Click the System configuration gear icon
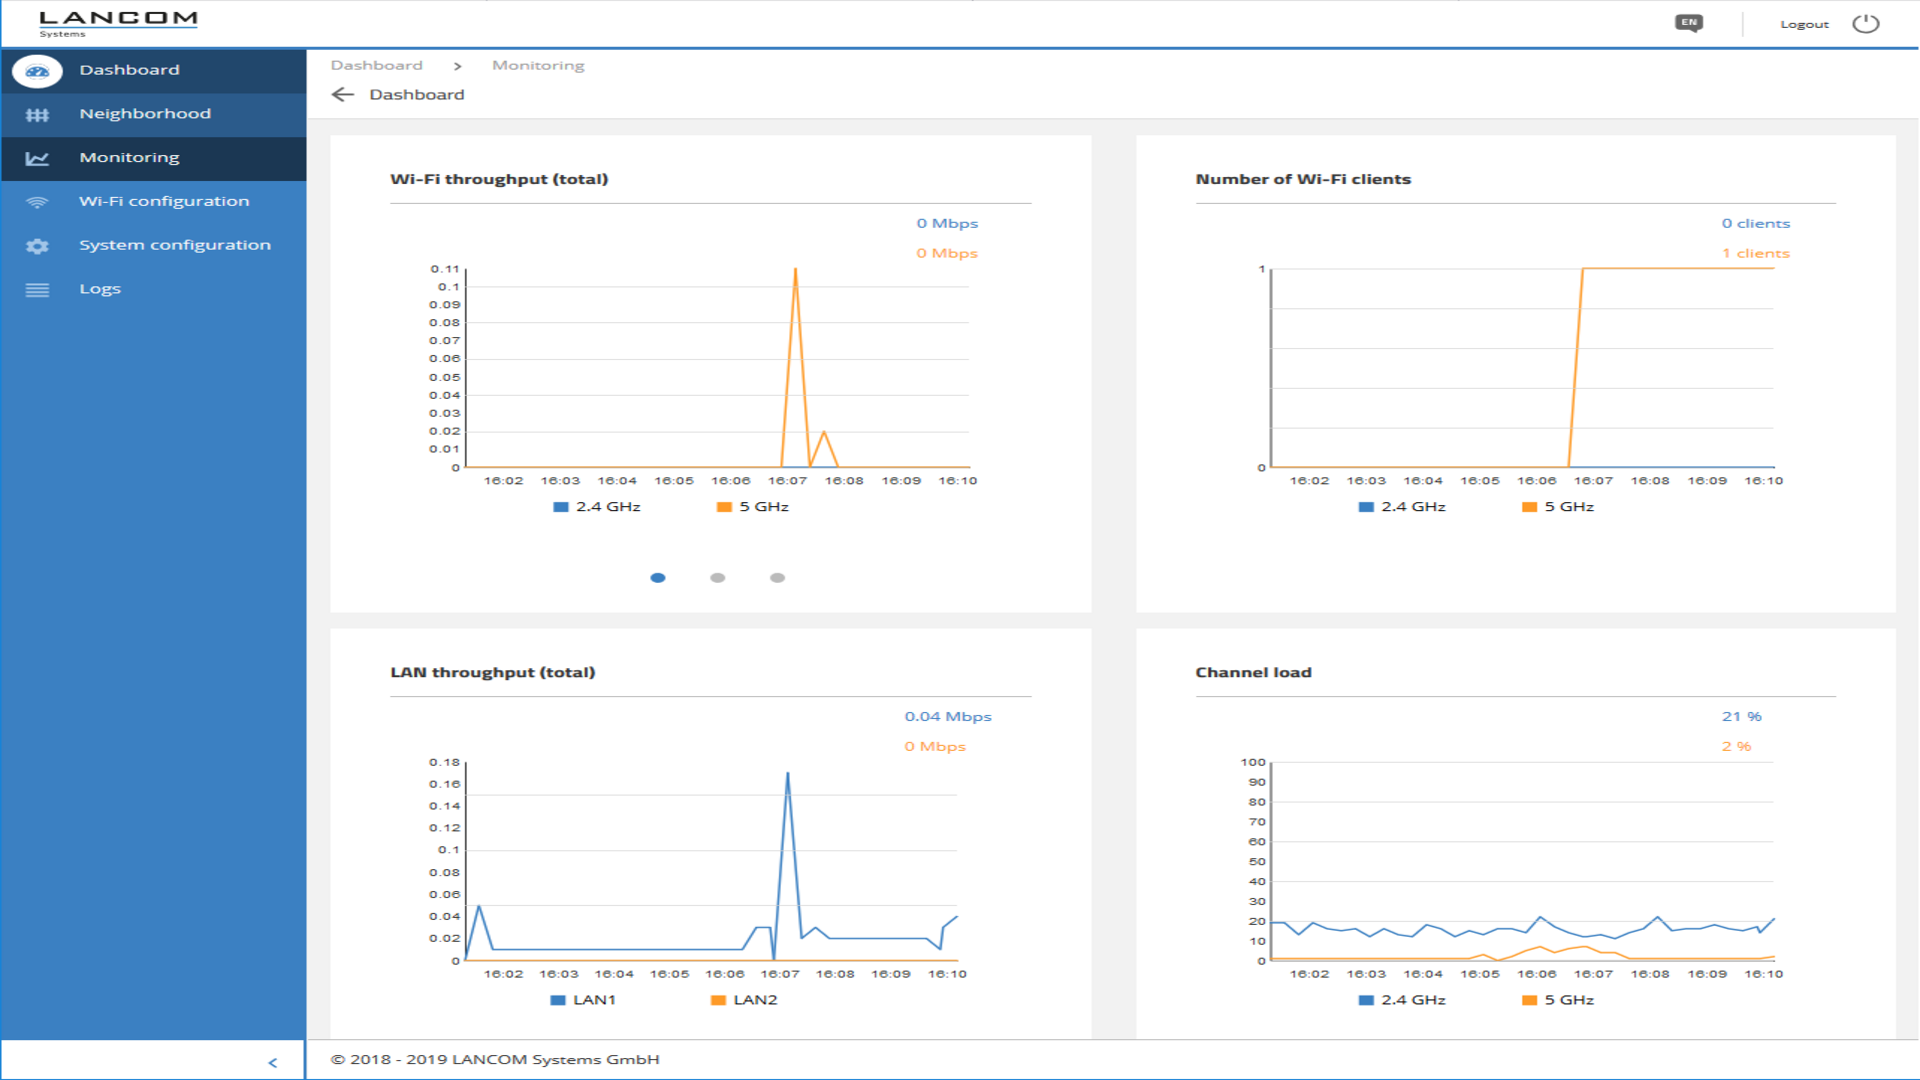This screenshot has height=1080, width=1920. 37,246
